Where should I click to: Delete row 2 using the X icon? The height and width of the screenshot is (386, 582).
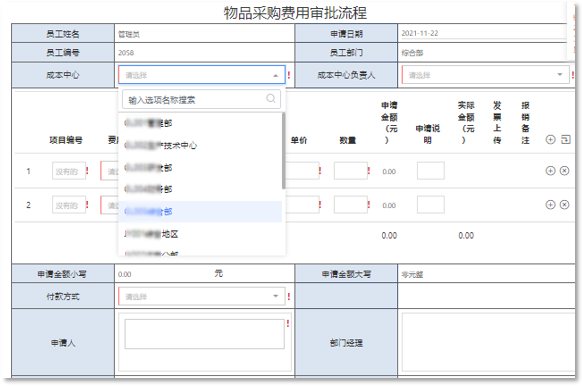(565, 205)
